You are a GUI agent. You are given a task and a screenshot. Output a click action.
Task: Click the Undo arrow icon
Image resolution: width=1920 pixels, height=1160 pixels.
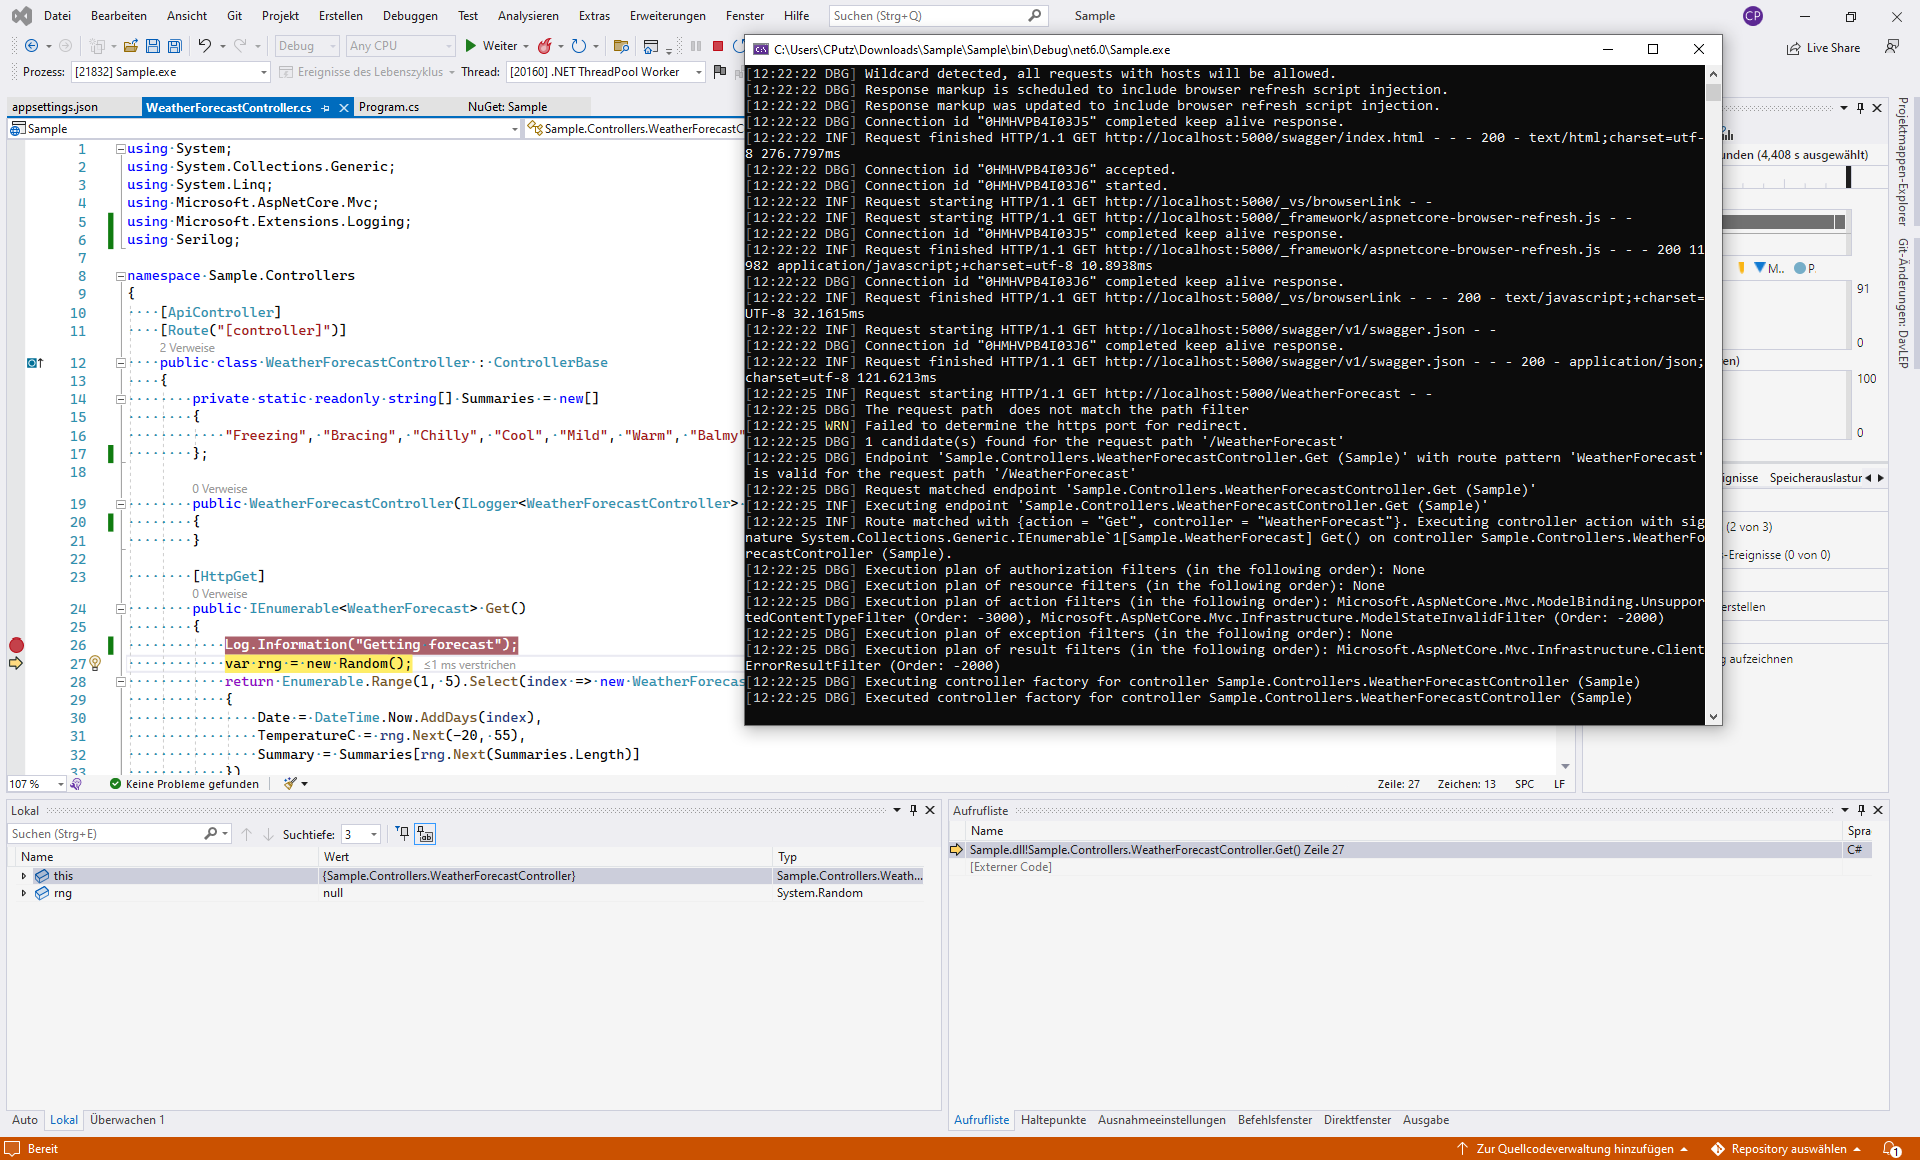[204, 45]
